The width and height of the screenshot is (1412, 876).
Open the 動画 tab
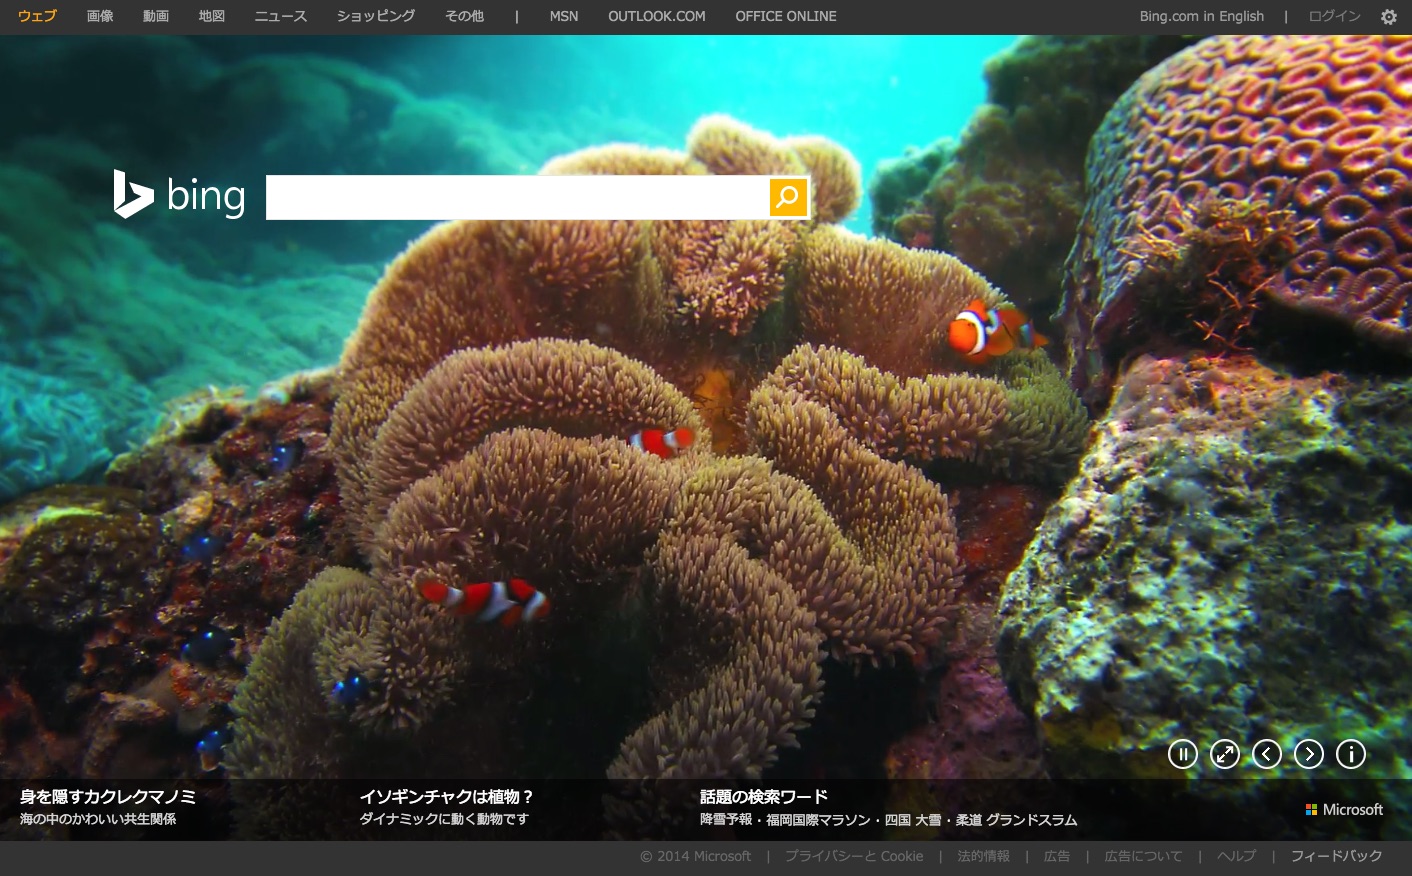(156, 17)
